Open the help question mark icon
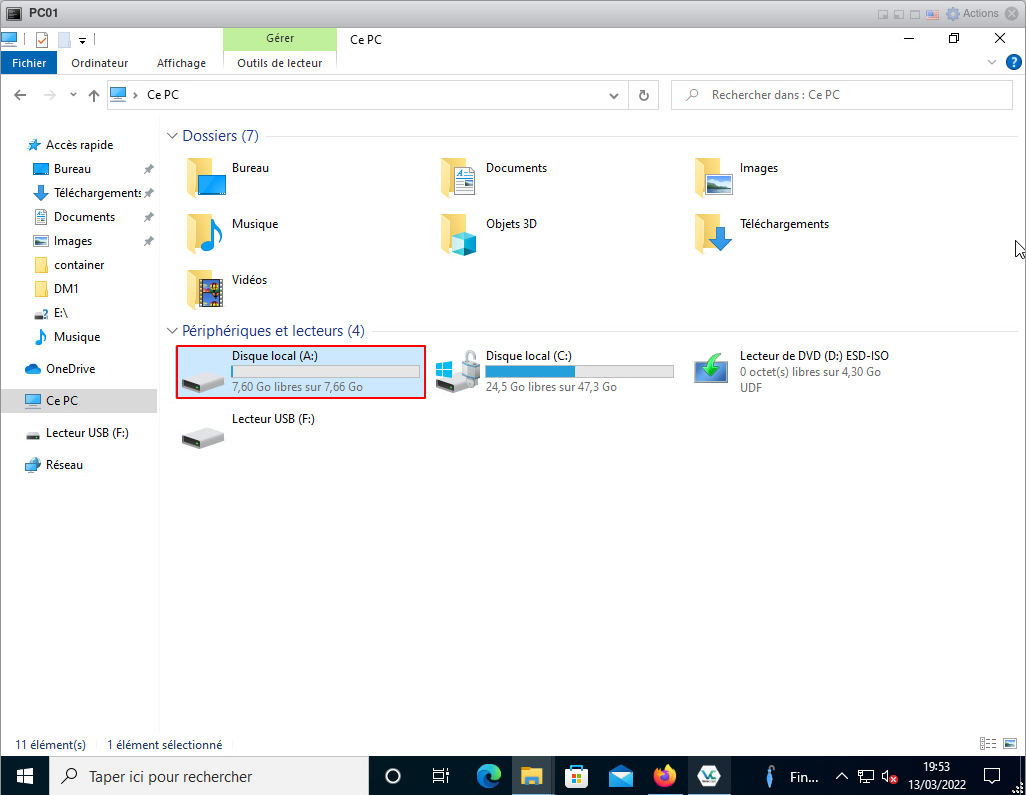 1013,62
